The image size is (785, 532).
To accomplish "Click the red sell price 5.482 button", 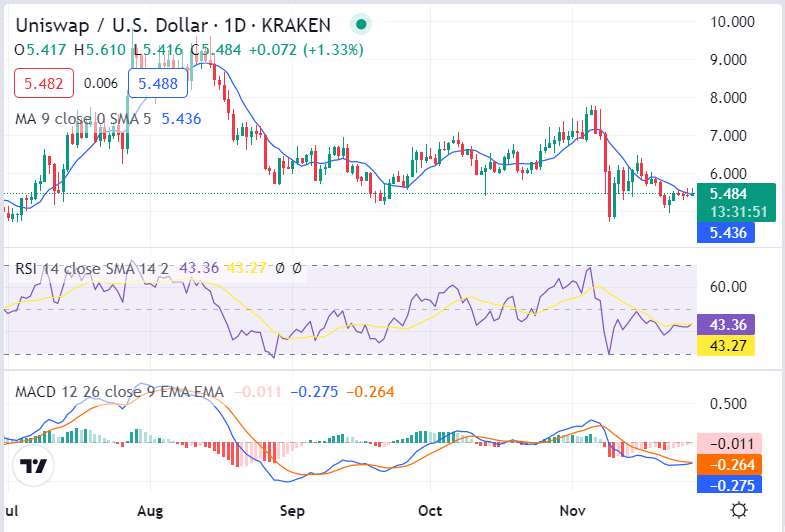I will click(44, 83).
